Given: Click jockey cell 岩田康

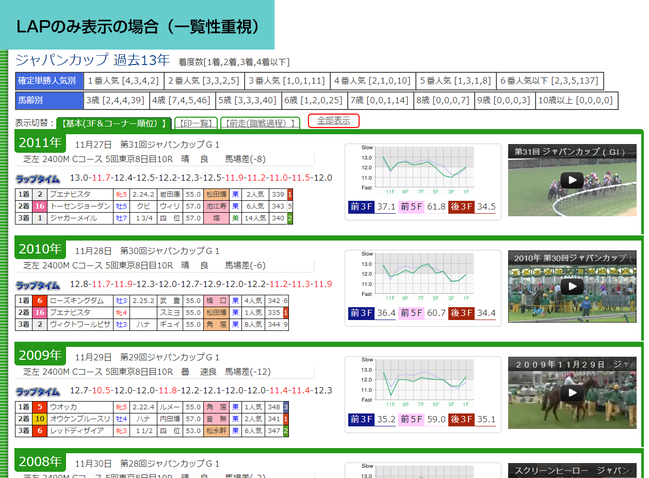Looking at the screenshot, I should [x=170, y=194].
